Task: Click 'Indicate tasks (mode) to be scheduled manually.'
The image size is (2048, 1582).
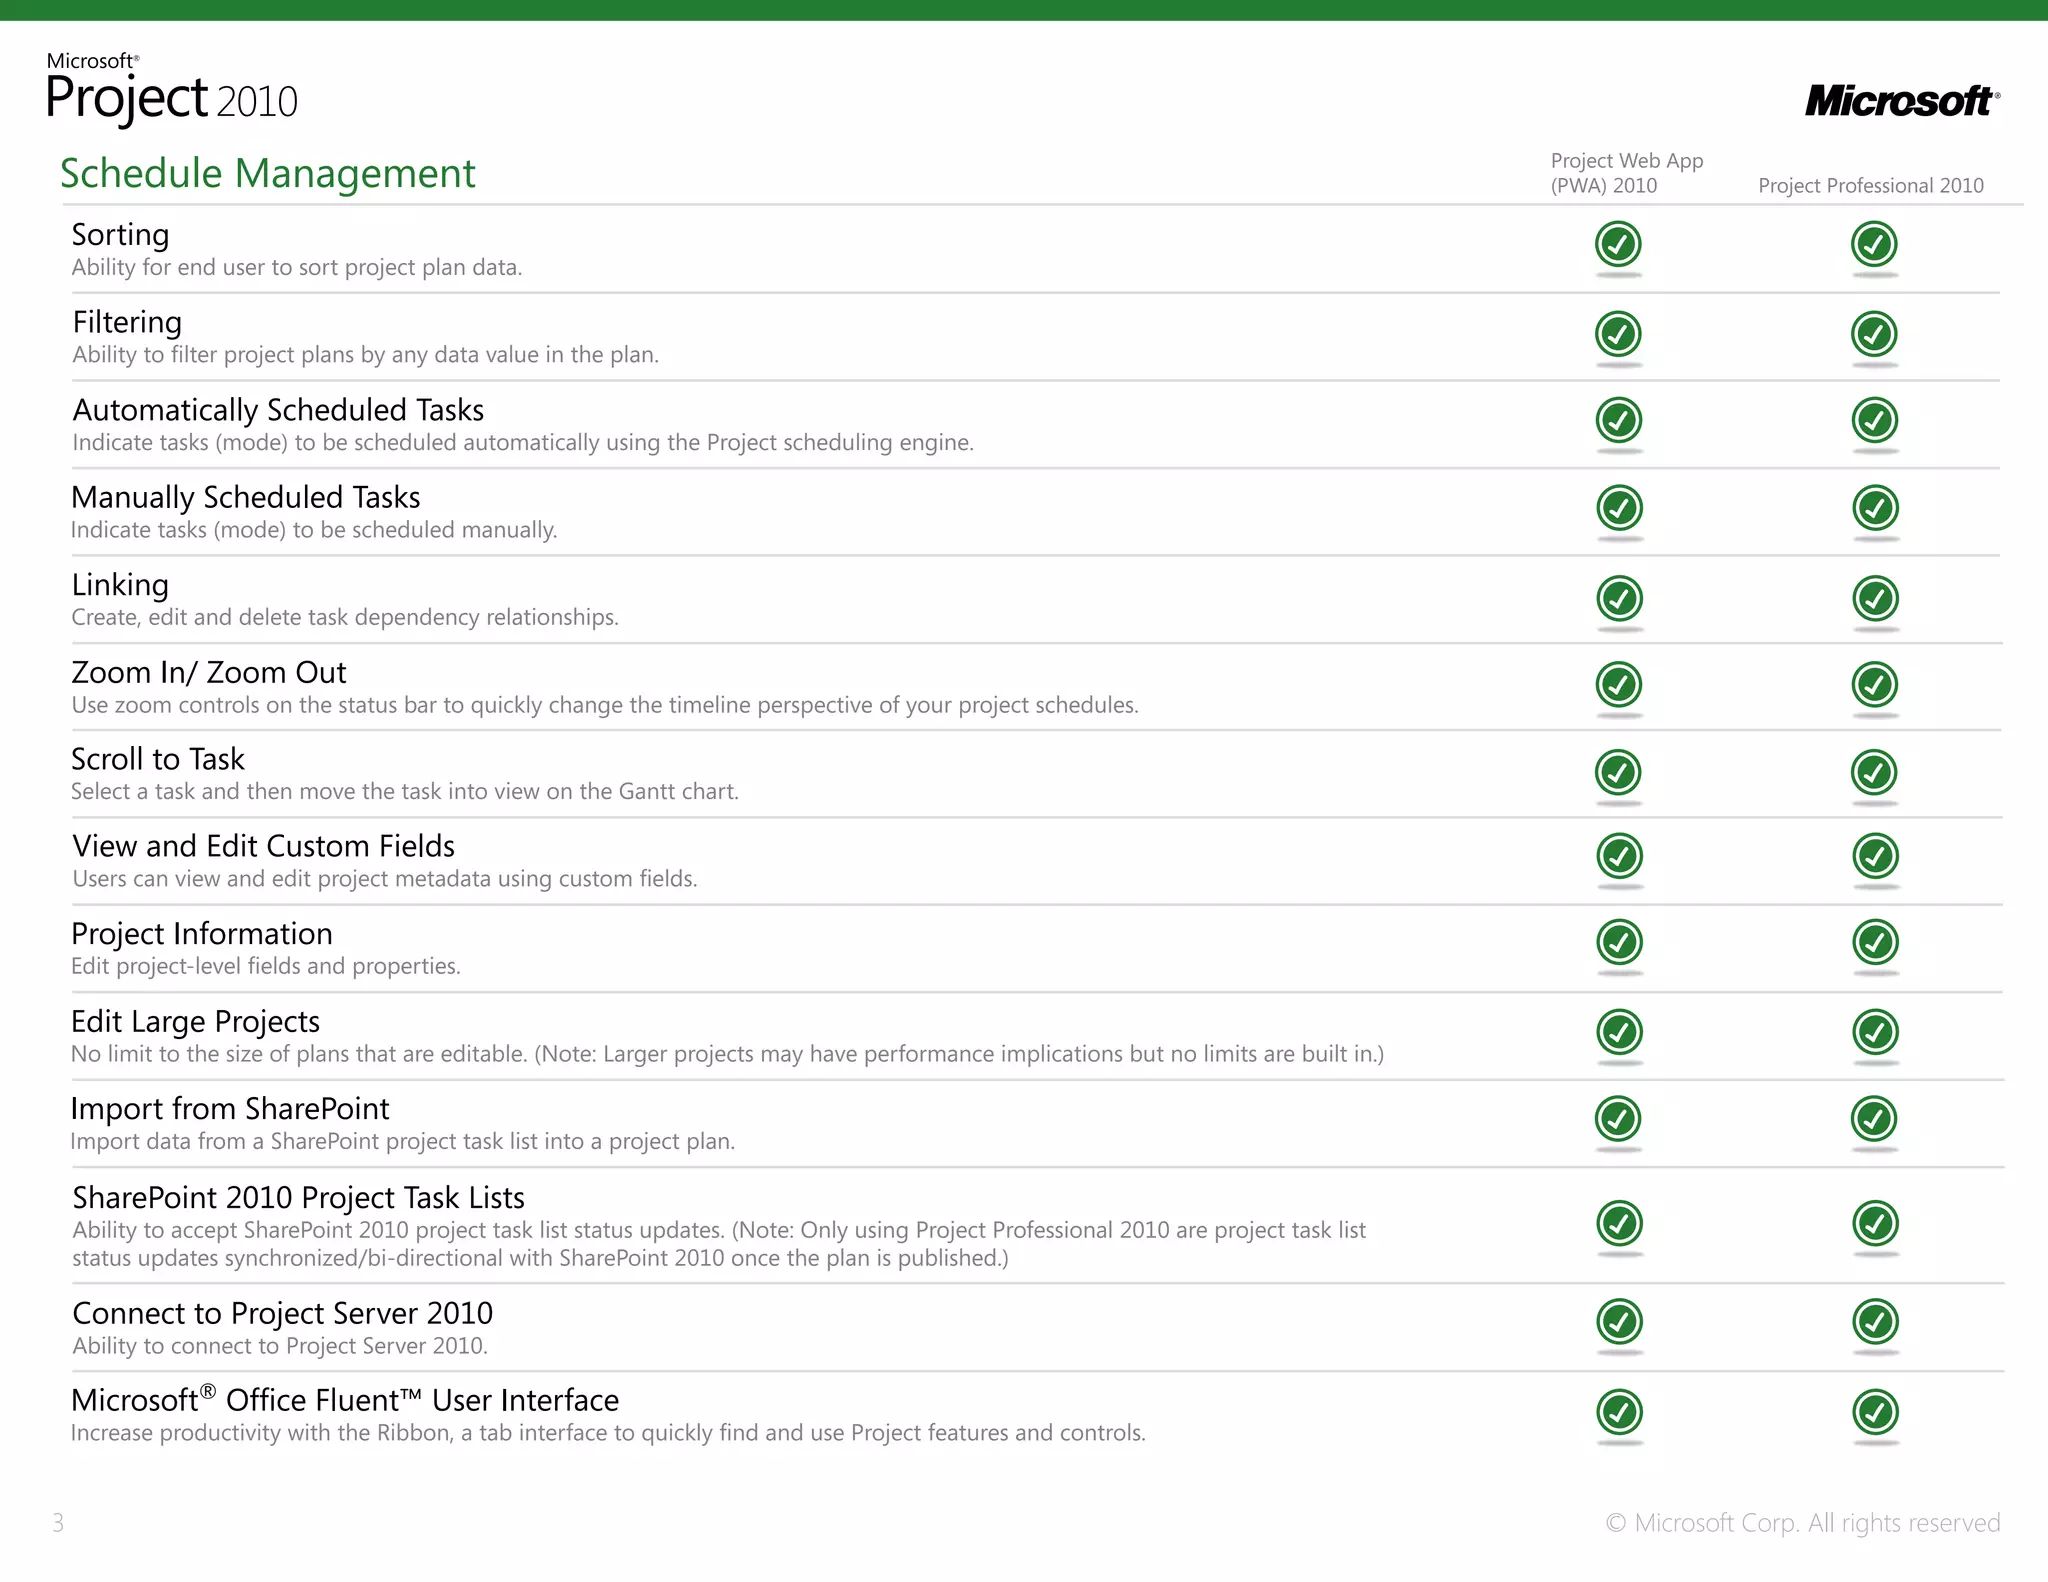Action: (x=314, y=530)
